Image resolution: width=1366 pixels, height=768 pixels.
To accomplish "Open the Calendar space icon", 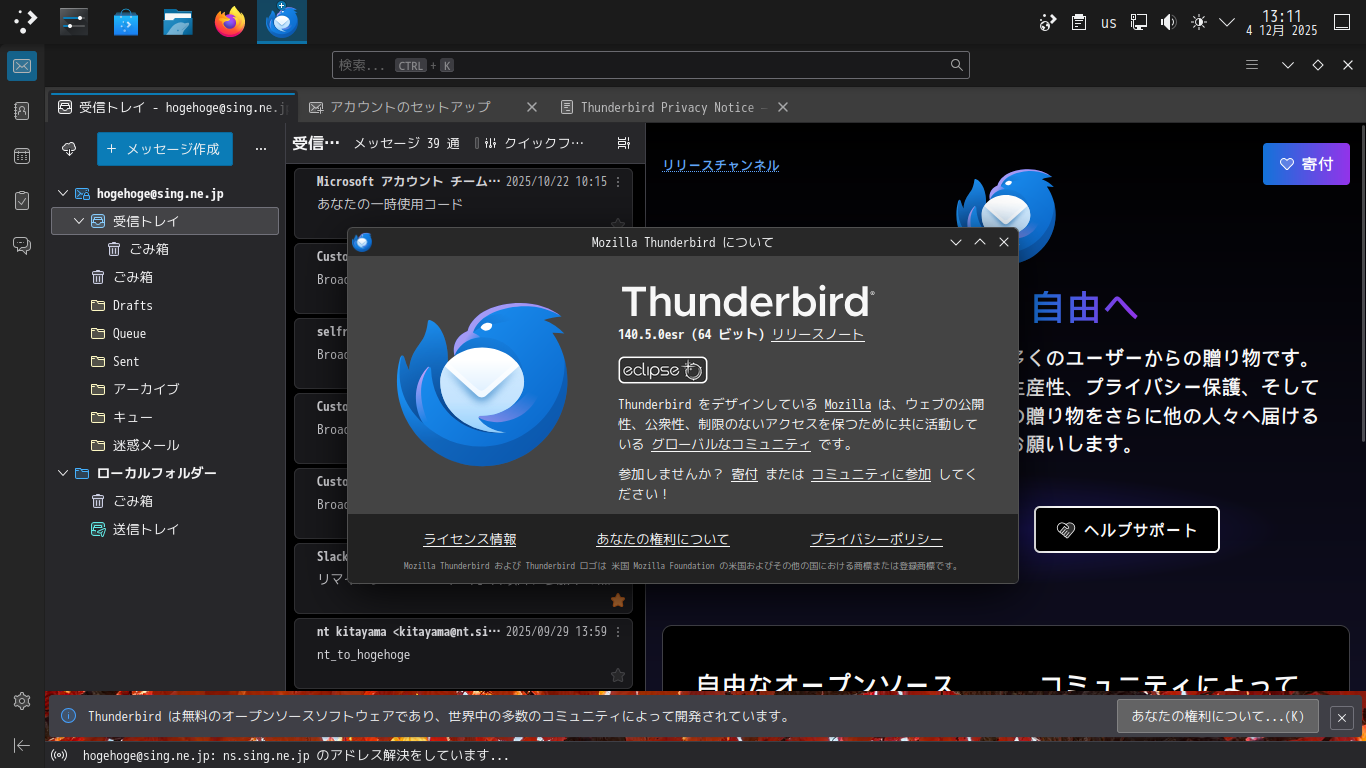I will [x=22, y=156].
